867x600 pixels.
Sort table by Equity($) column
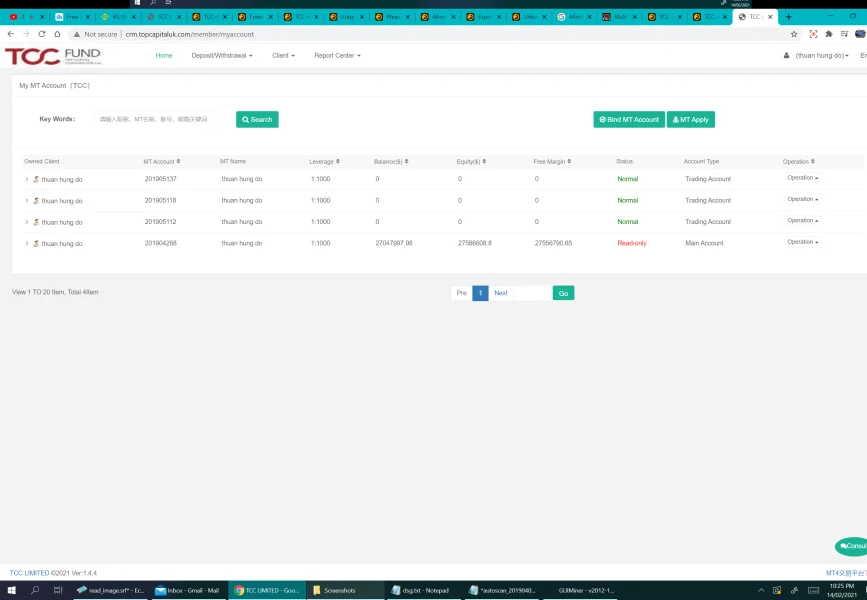click(471, 161)
